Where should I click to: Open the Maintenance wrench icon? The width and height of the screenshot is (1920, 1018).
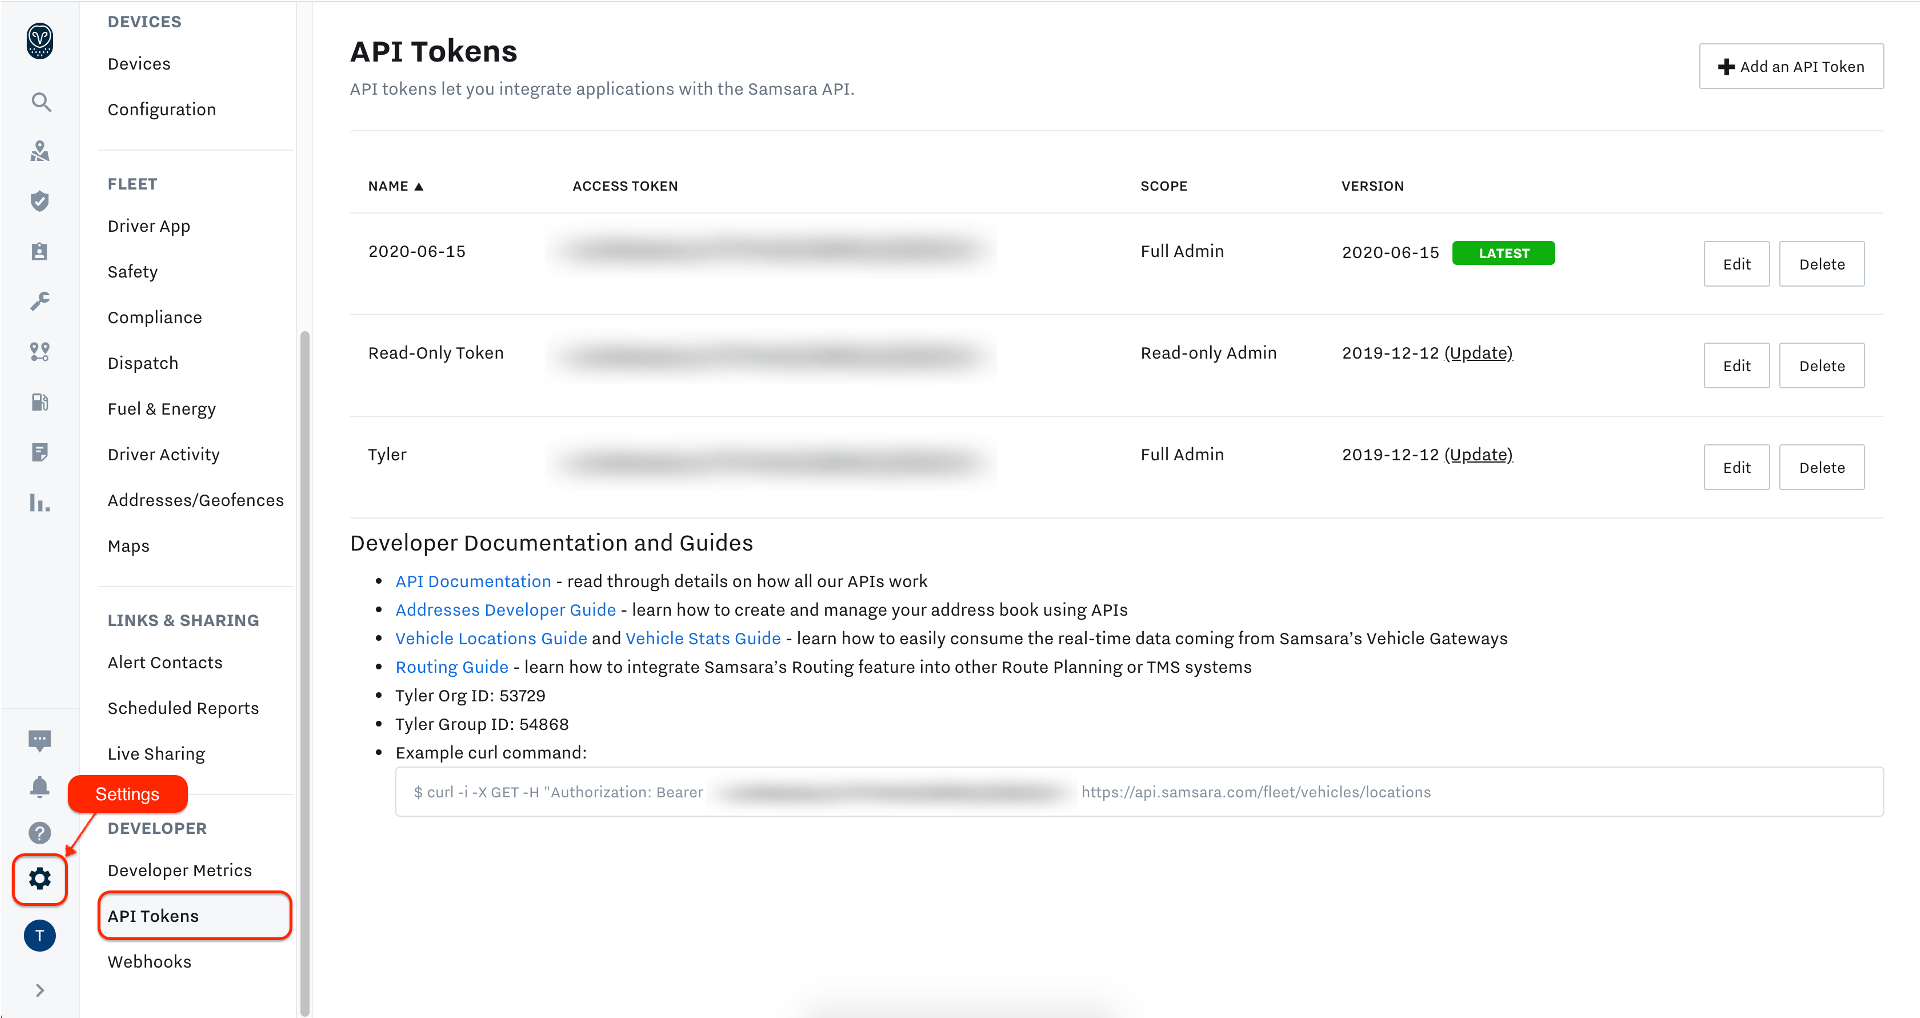[x=40, y=301]
